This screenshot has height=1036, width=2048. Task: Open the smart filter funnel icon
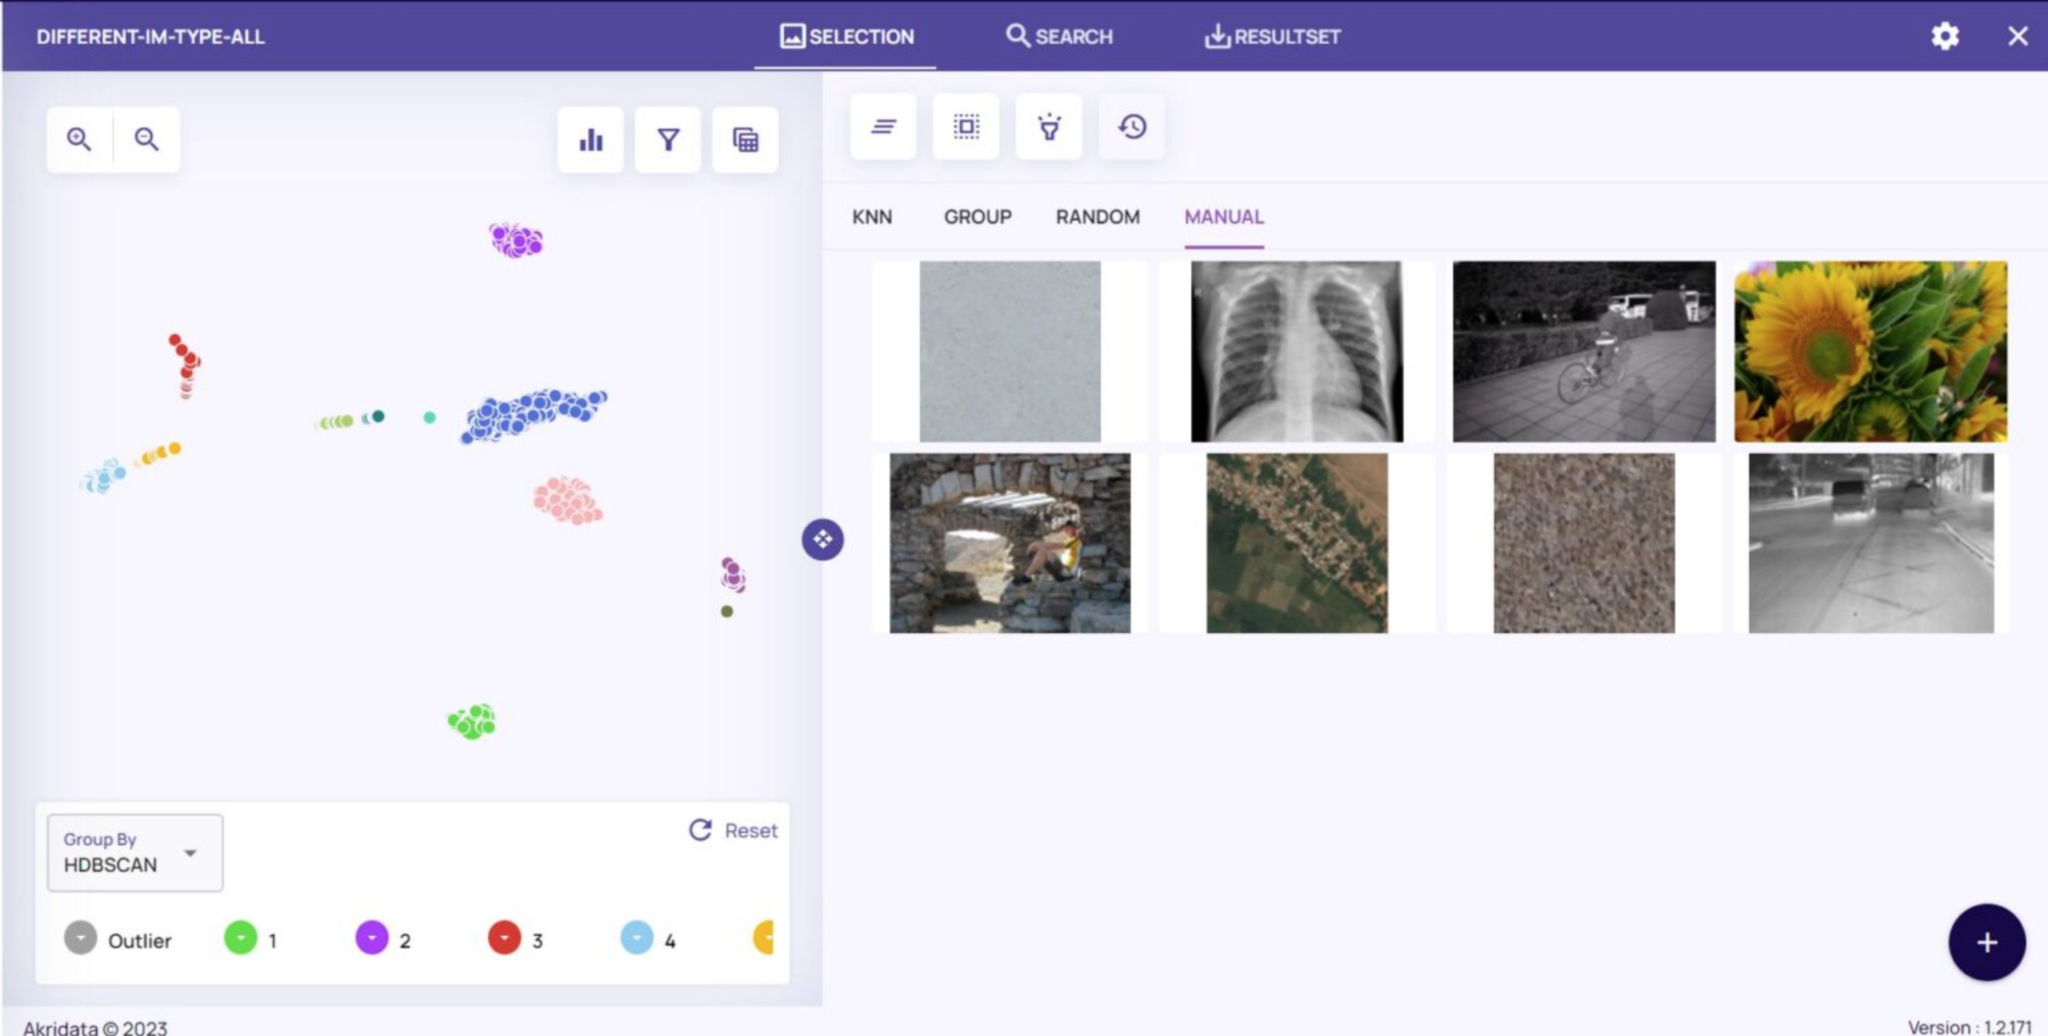tap(1048, 126)
